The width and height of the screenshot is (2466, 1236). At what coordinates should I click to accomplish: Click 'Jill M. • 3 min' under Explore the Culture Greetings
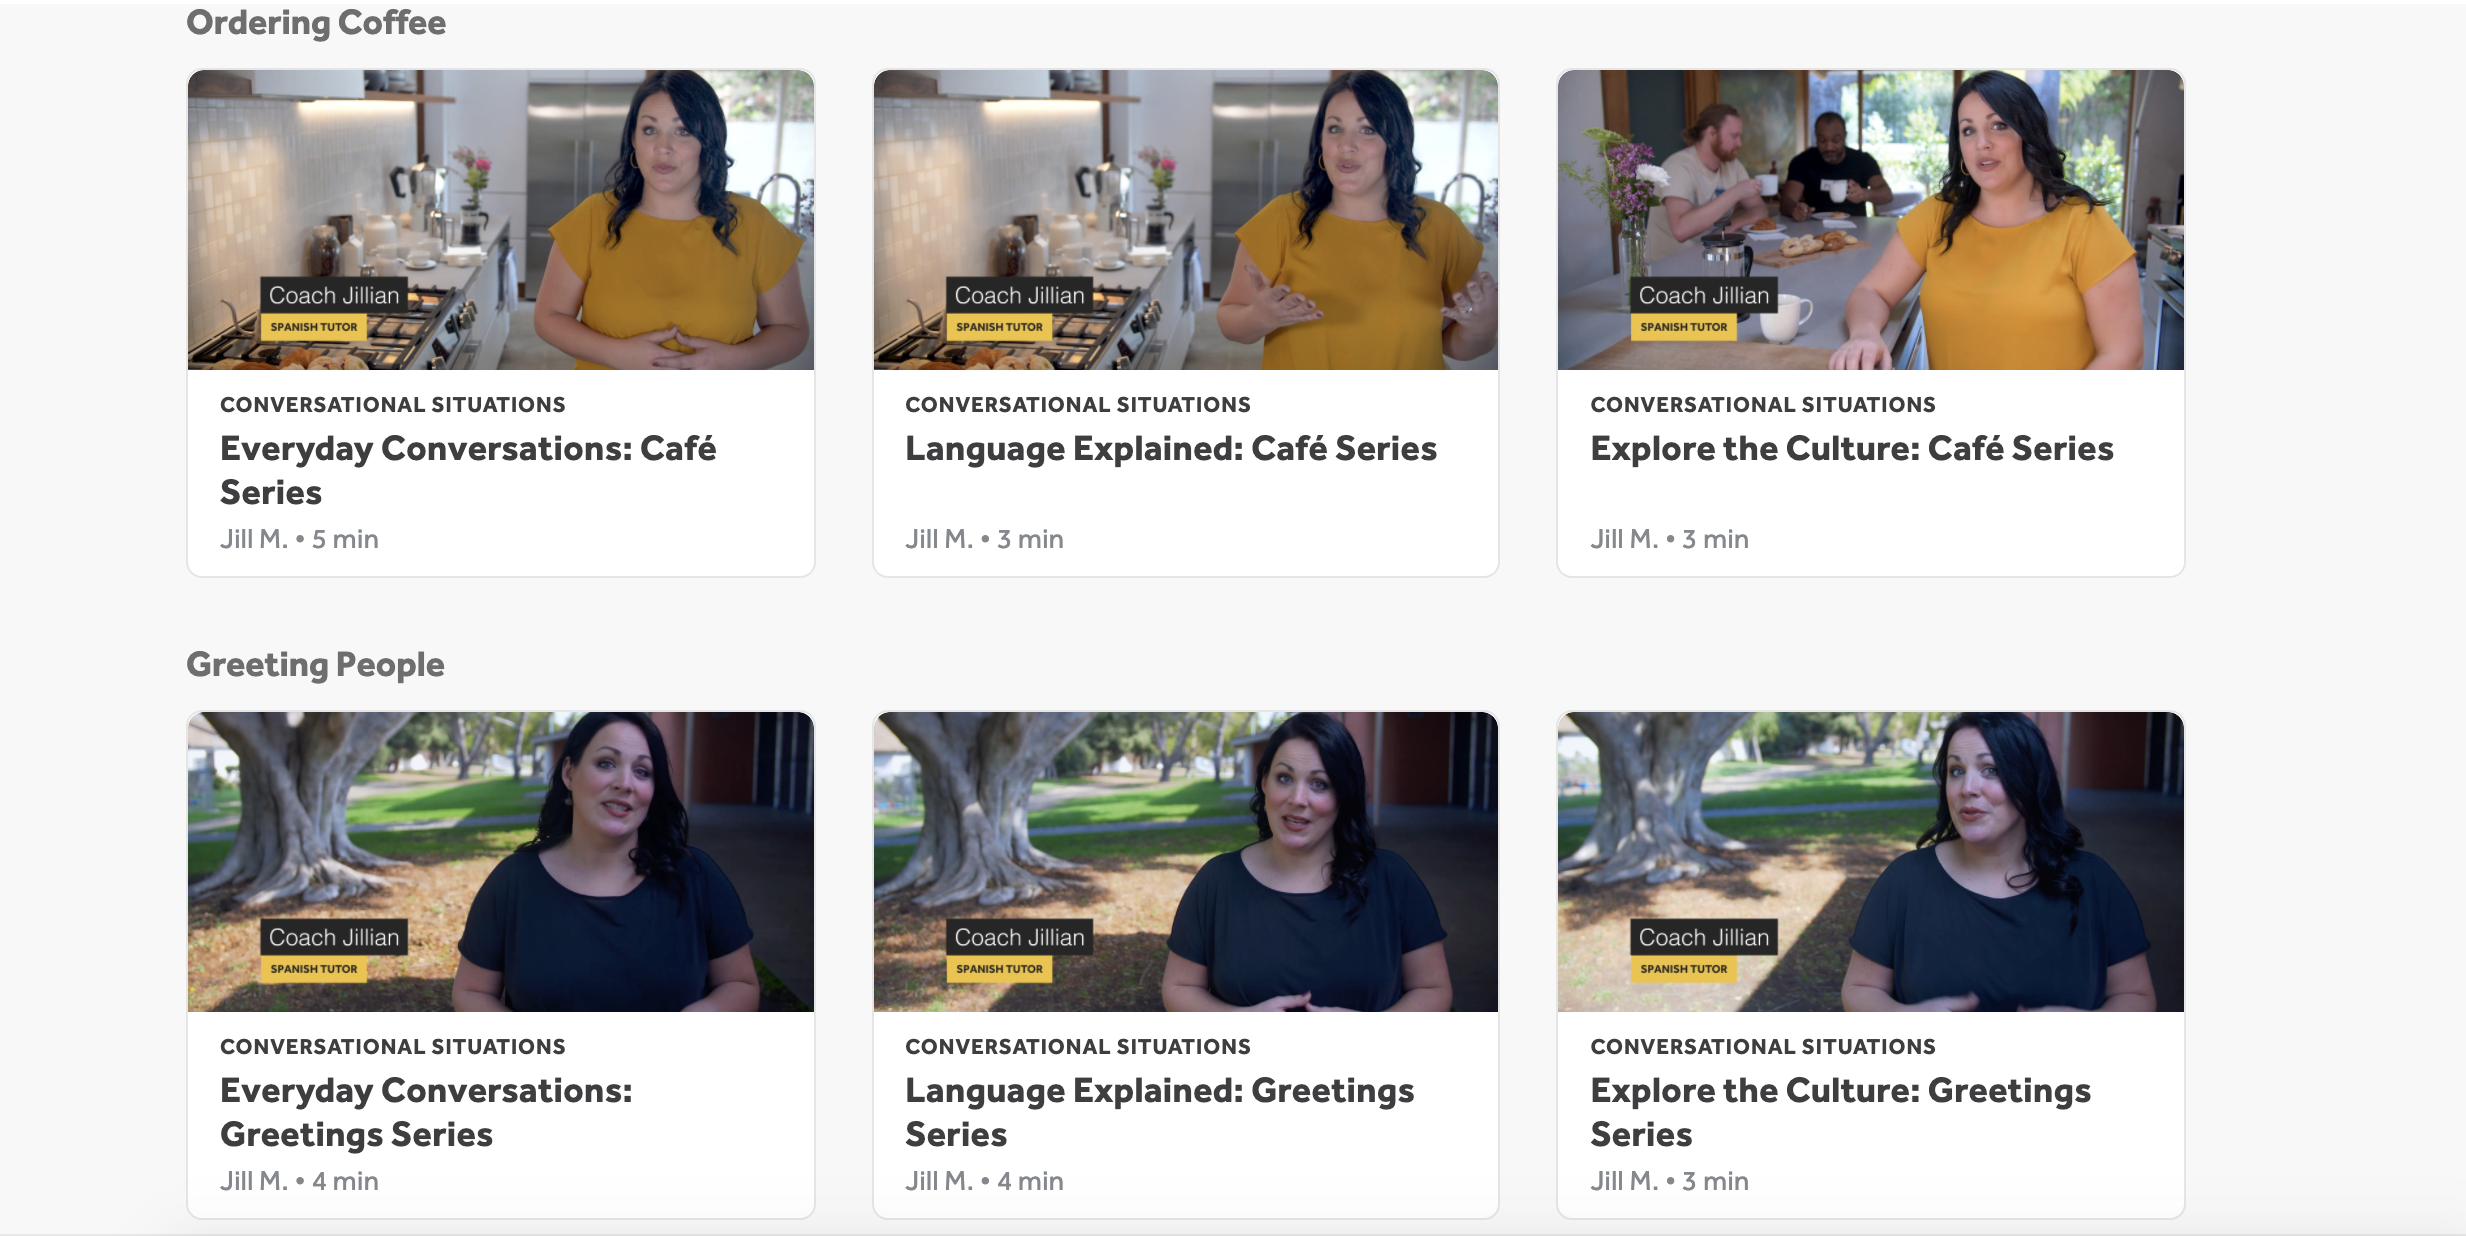point(1669,1181)
